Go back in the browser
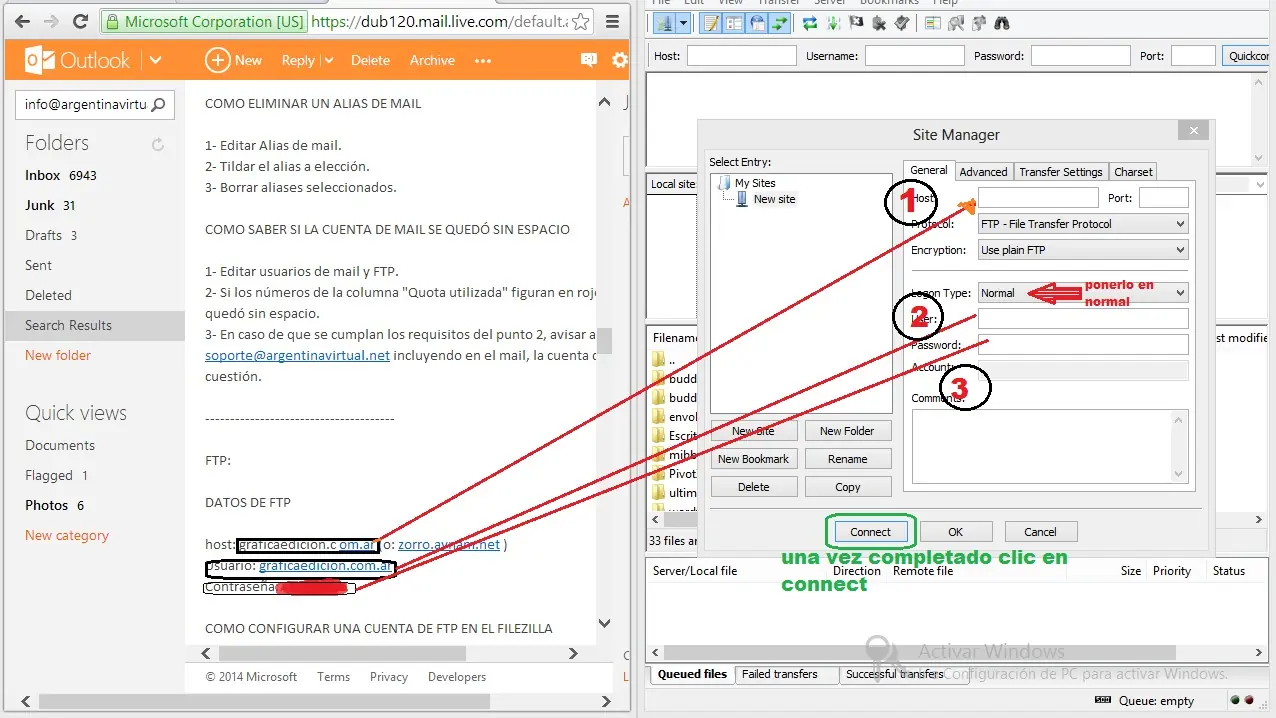This screenshot has width=1276, height=718. tap(22, 21)
